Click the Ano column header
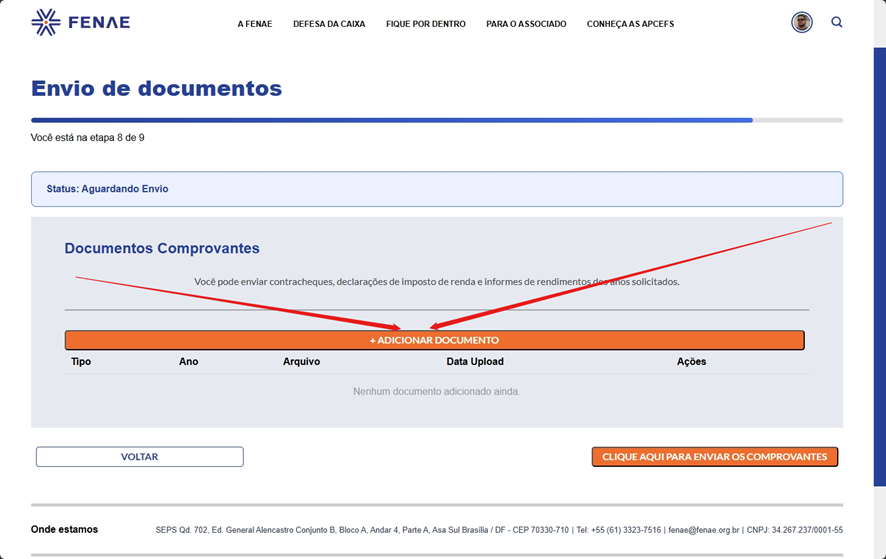The width and height of the screenshot is (886, 559). [188, 362]
